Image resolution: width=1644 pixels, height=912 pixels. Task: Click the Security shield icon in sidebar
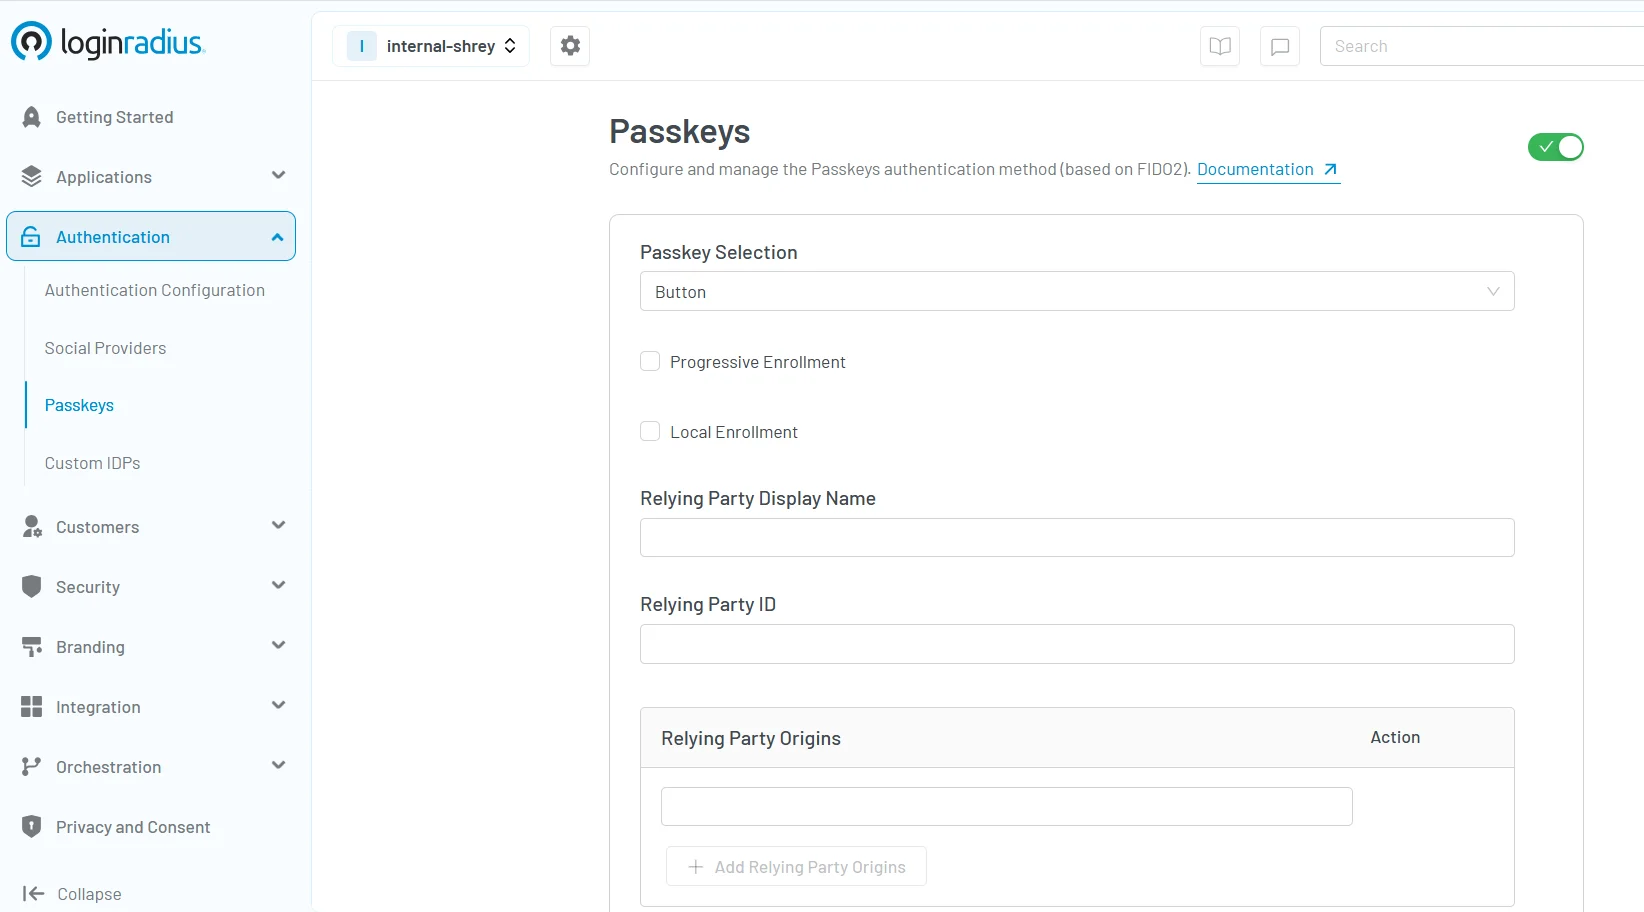tap(32, 587)
